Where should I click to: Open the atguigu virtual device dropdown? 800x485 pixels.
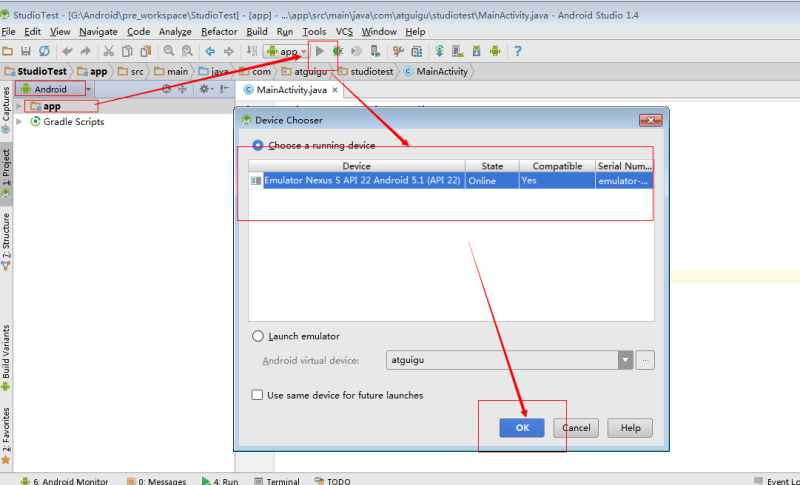coord(626,360)
